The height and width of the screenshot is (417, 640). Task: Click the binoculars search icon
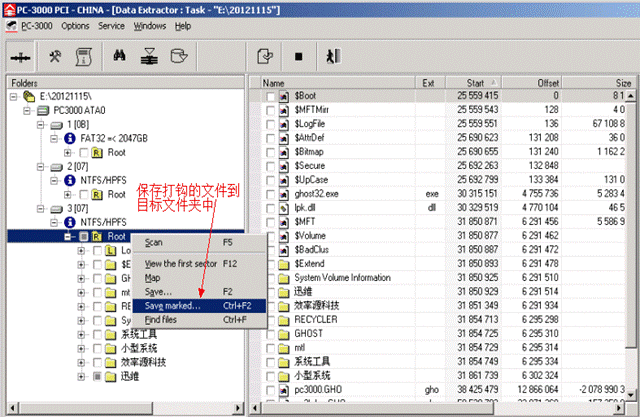click(x=119, y=55)
